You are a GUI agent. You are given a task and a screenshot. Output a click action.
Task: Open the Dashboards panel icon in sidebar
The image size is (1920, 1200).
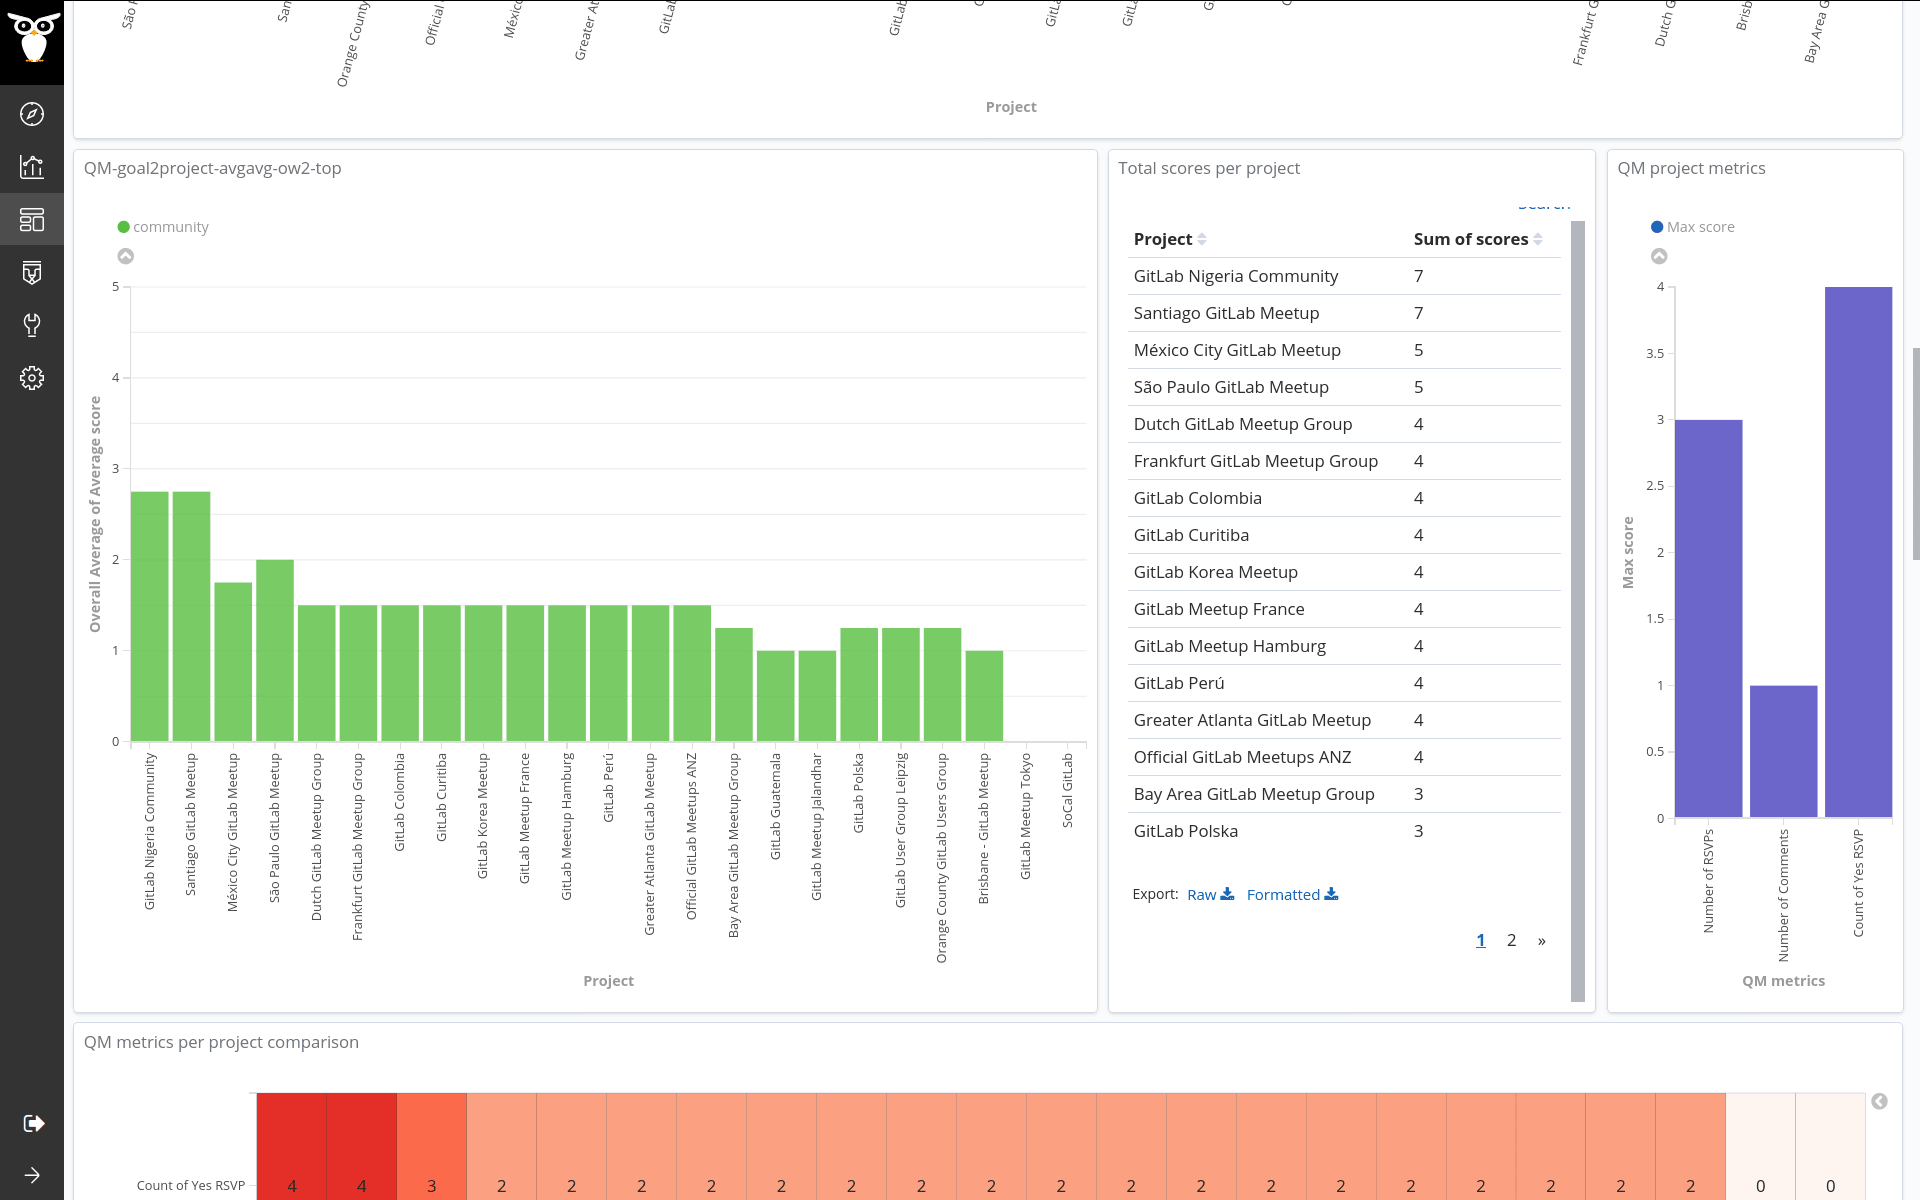(32, 219)
